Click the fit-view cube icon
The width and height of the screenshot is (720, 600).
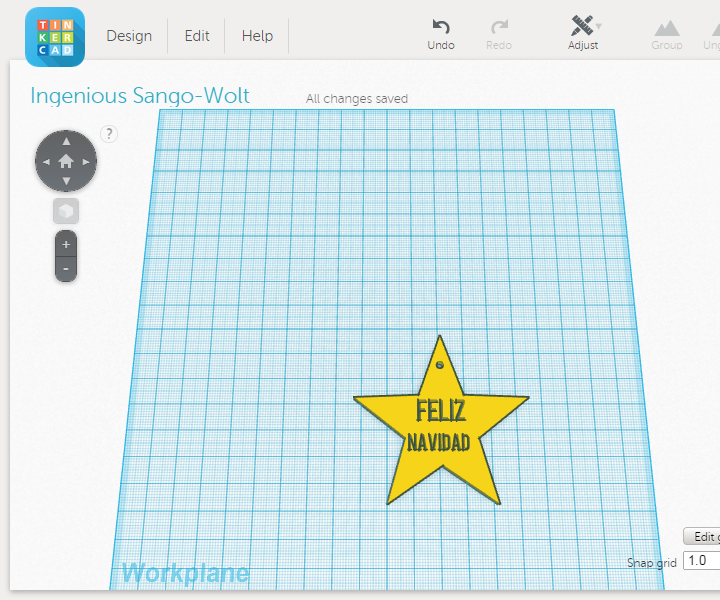(x=66, y=211)
